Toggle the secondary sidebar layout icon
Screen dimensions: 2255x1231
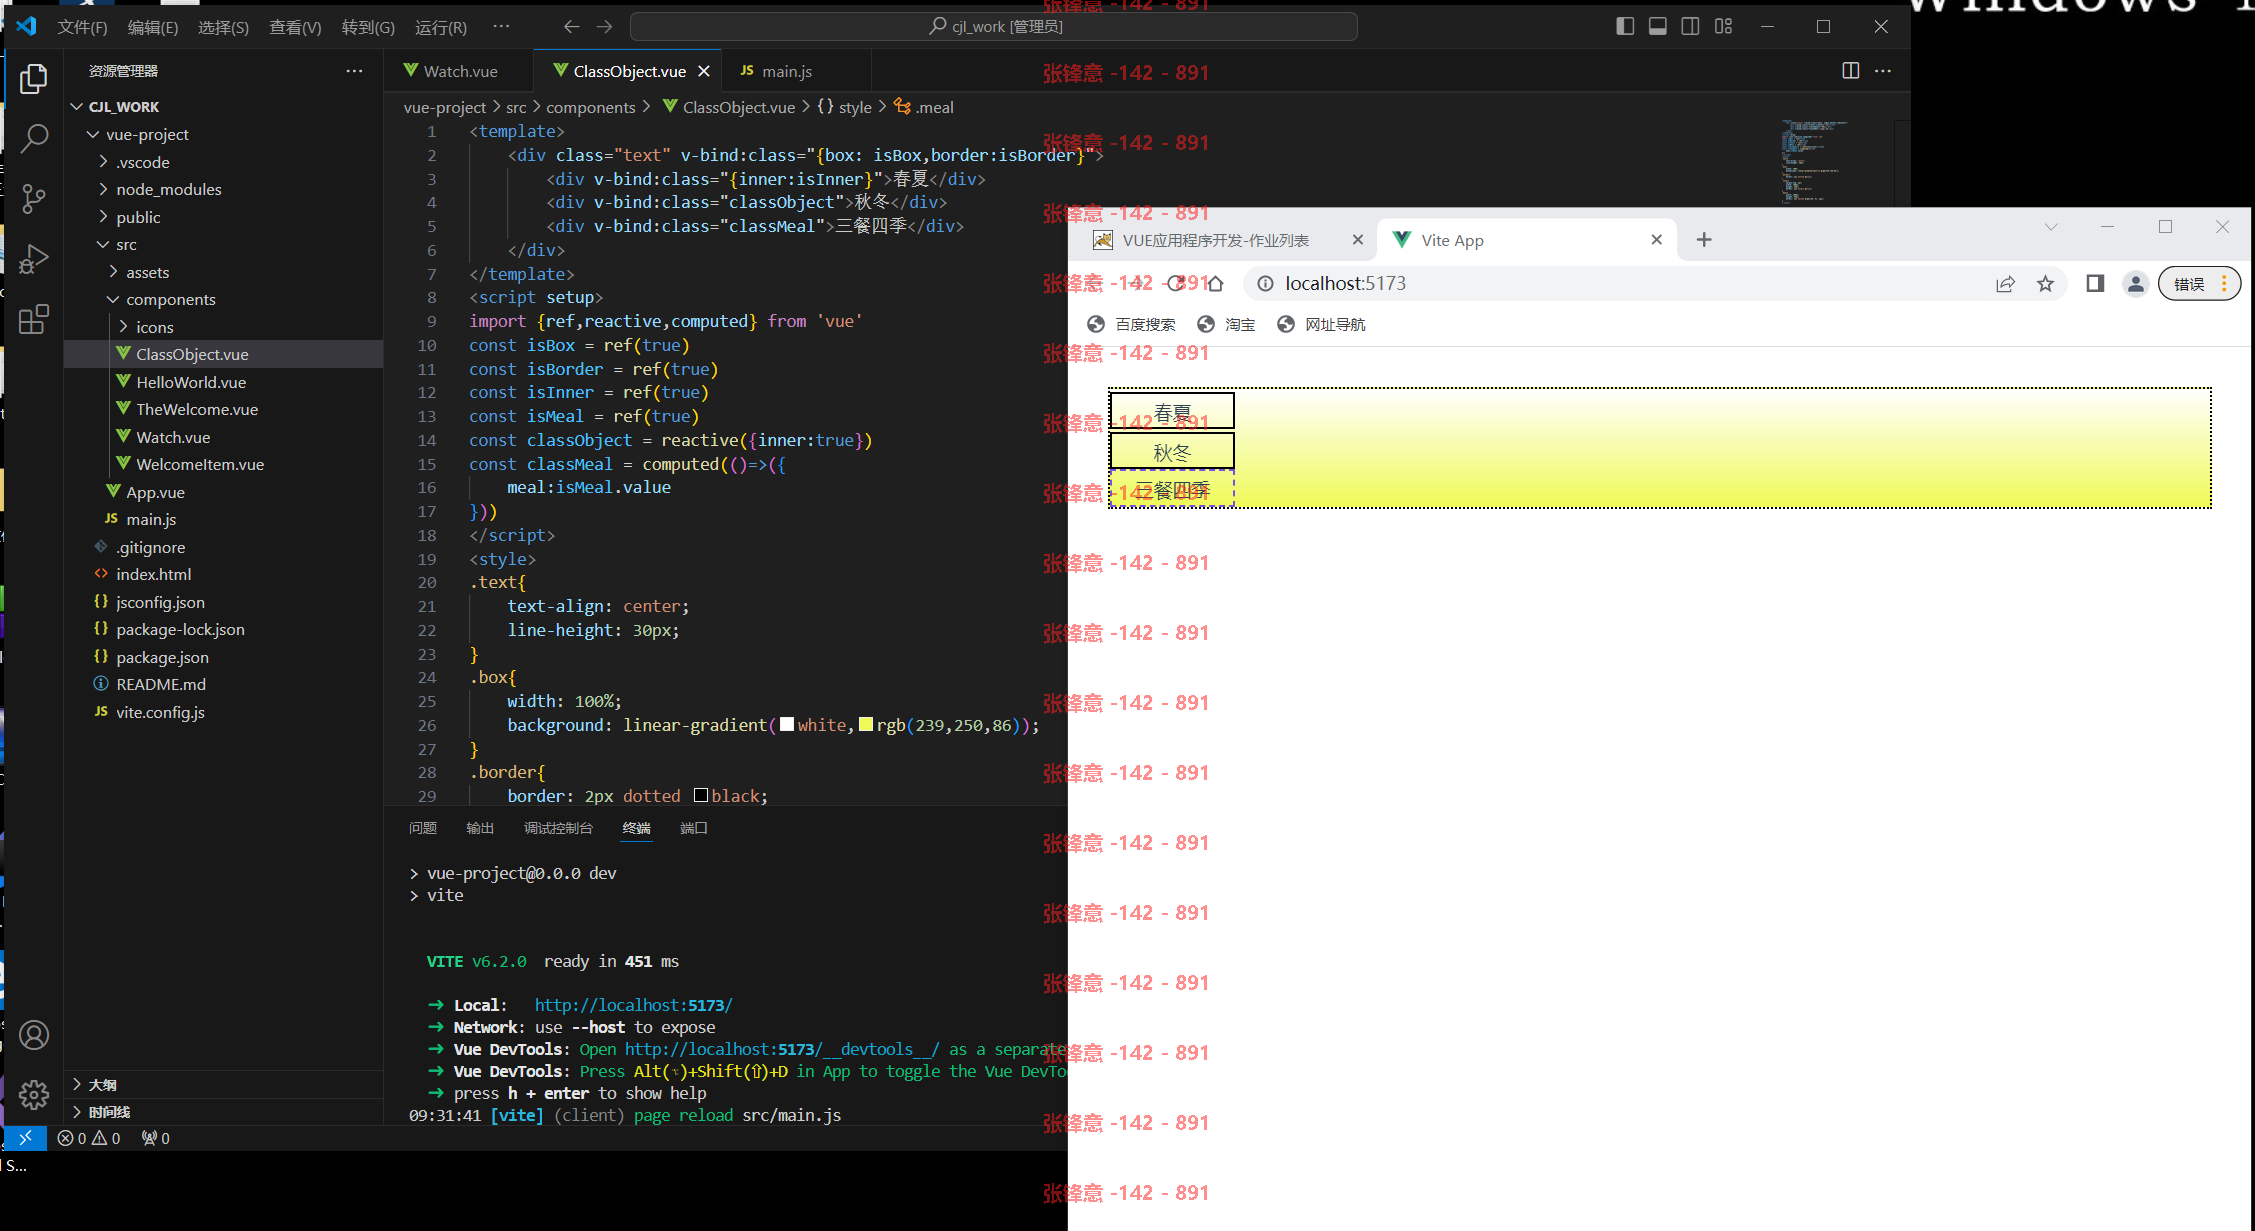click(1690, 27)
